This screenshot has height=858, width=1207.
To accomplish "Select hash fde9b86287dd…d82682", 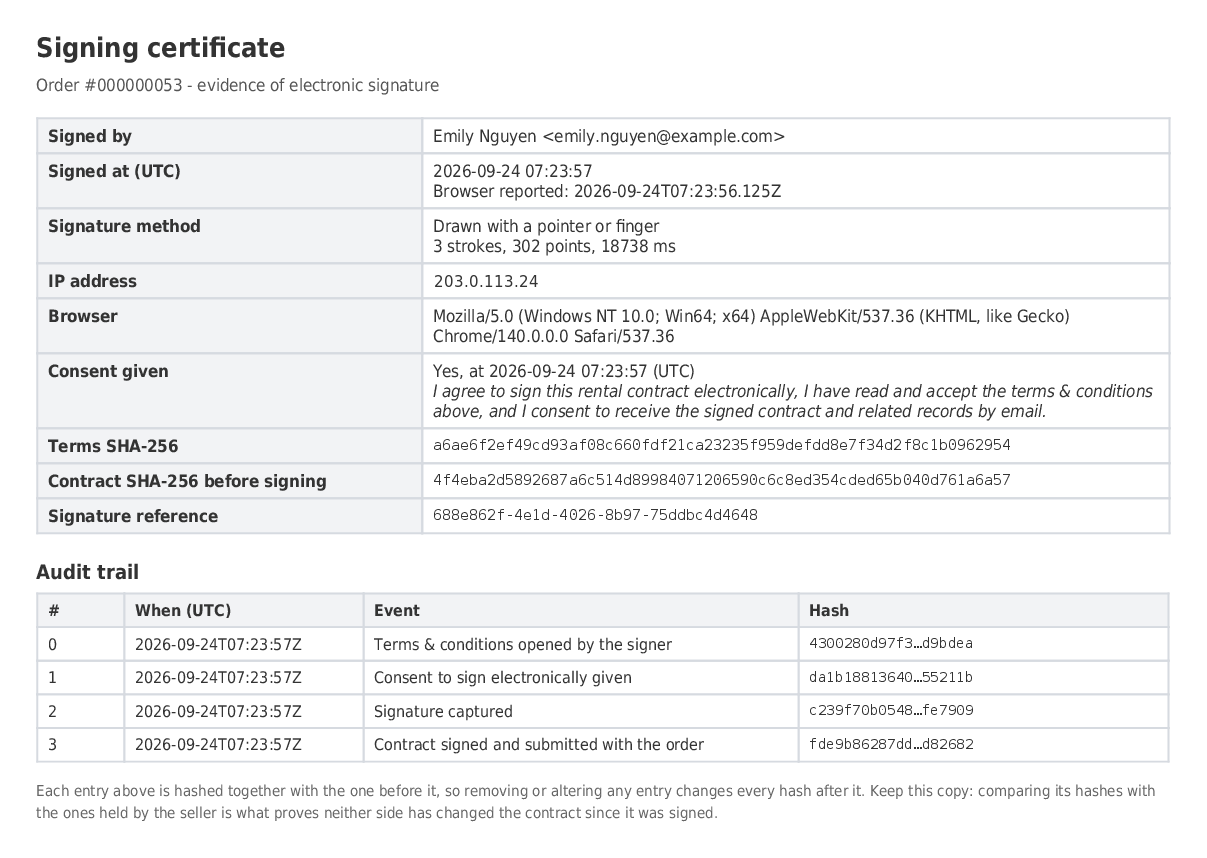I will tap(891, 744).
